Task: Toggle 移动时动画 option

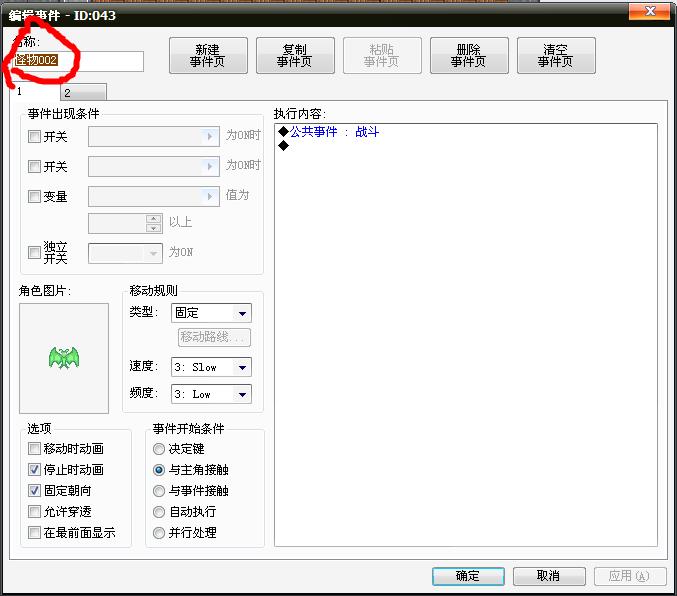Action: (34, 448)
